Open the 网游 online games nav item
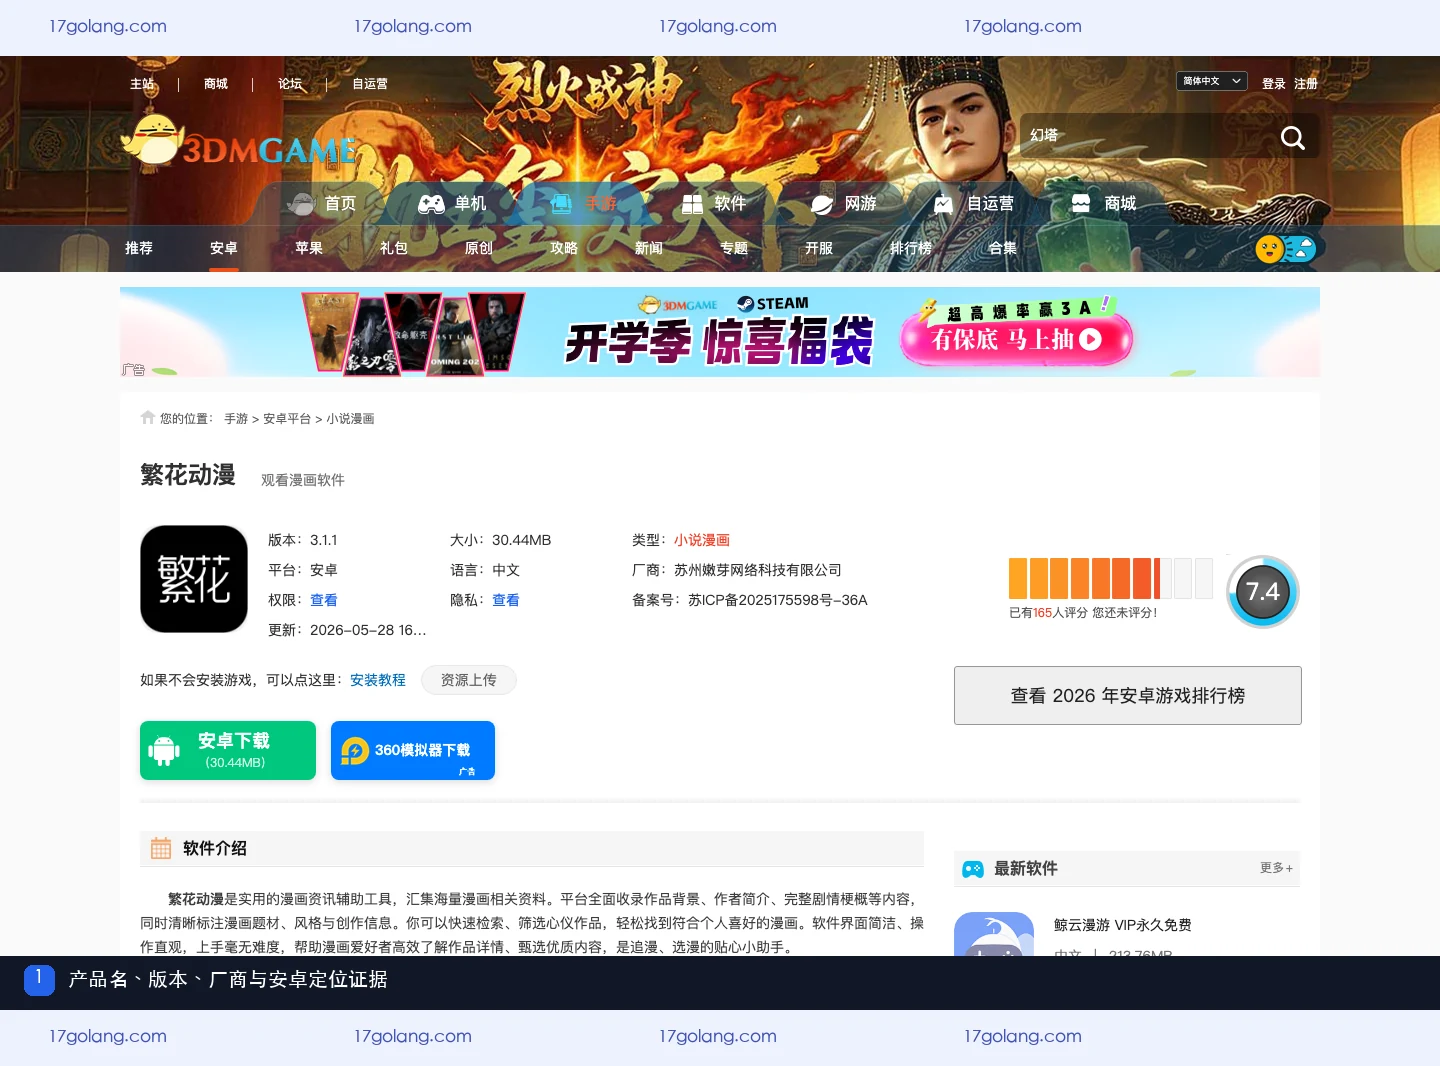Viewport: 1440px width, 1066px height. (844, 203)
